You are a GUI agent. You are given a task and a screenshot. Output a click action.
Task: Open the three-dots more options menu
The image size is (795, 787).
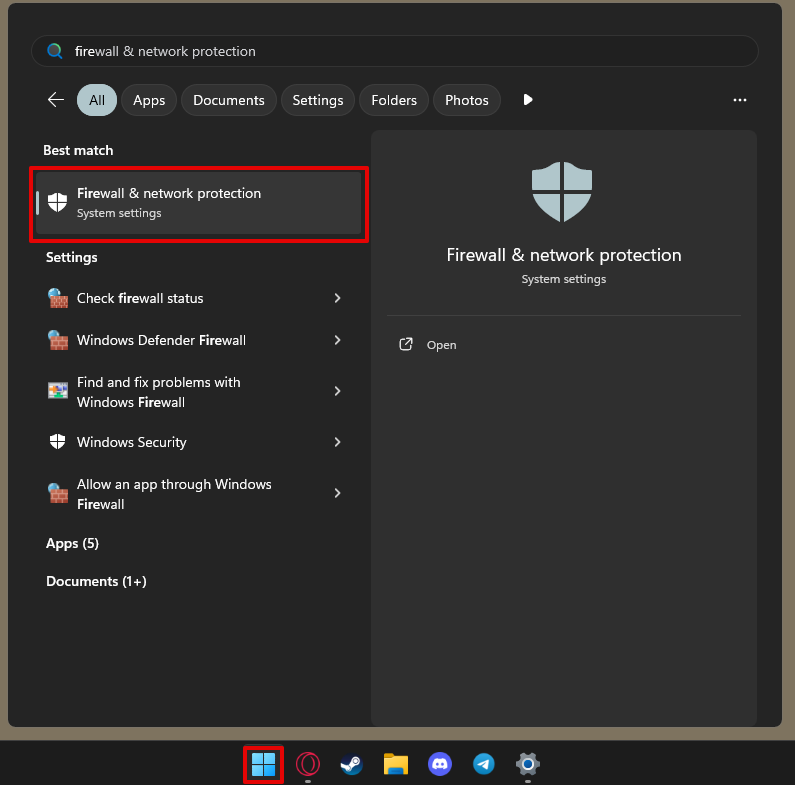[740, 100]
